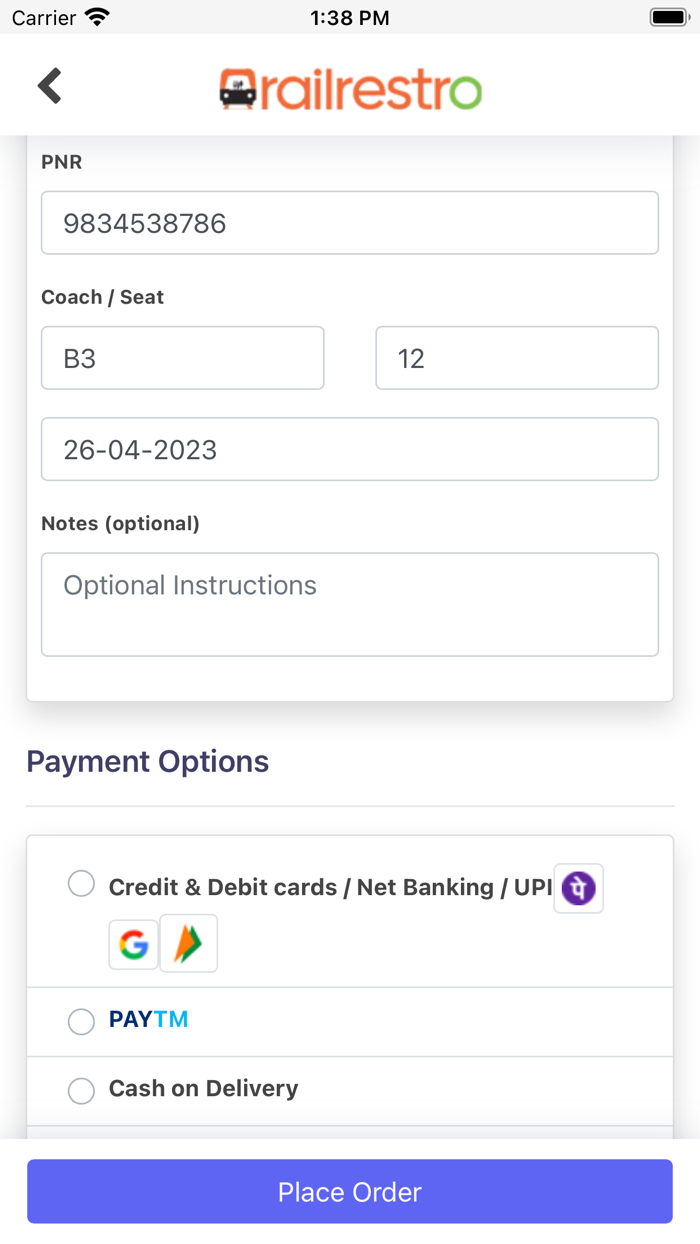This screenshot has height=1244, width=700.
Task: Tap the back arrow icon
Action: 50,86
